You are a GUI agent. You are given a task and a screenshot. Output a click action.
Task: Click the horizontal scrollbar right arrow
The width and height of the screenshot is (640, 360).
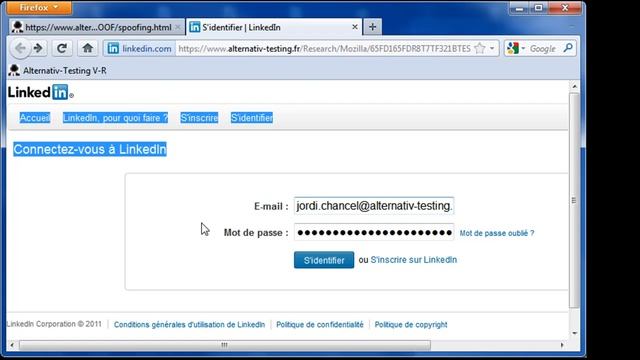tap(562, 345)
